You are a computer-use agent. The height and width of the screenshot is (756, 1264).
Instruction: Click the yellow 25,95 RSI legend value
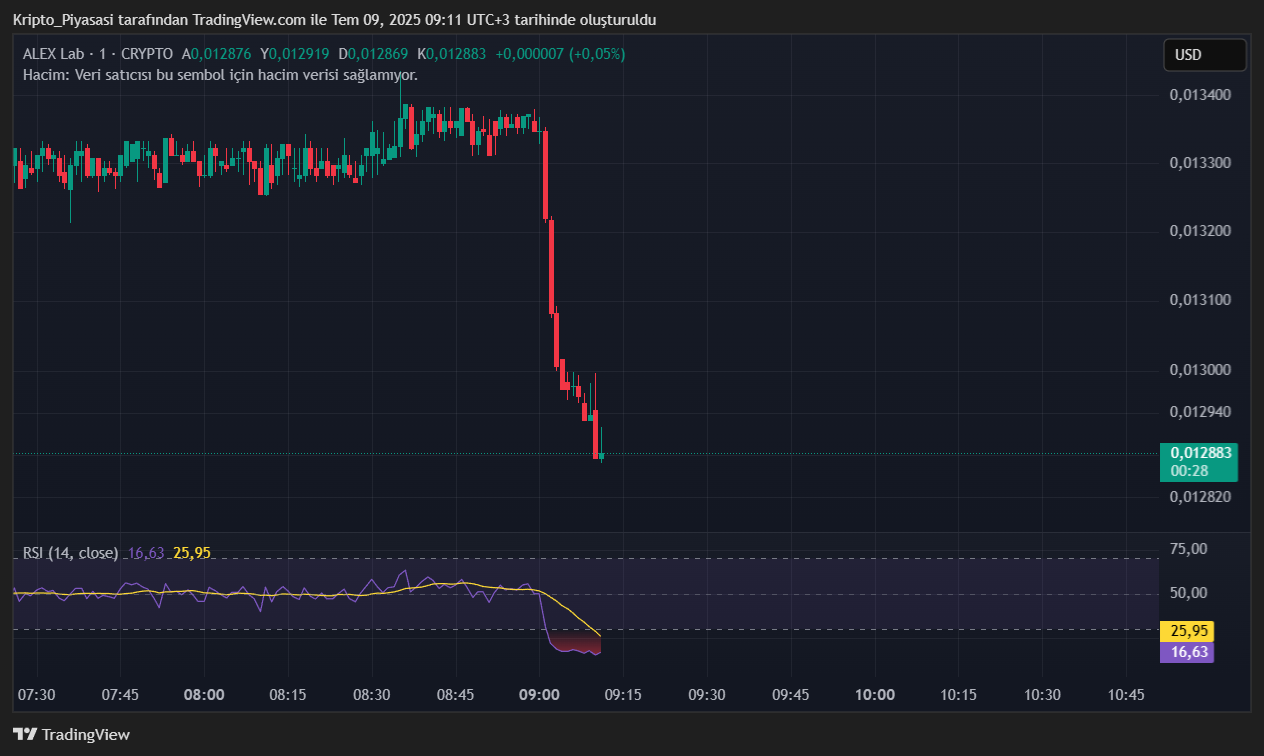(192, 553)
